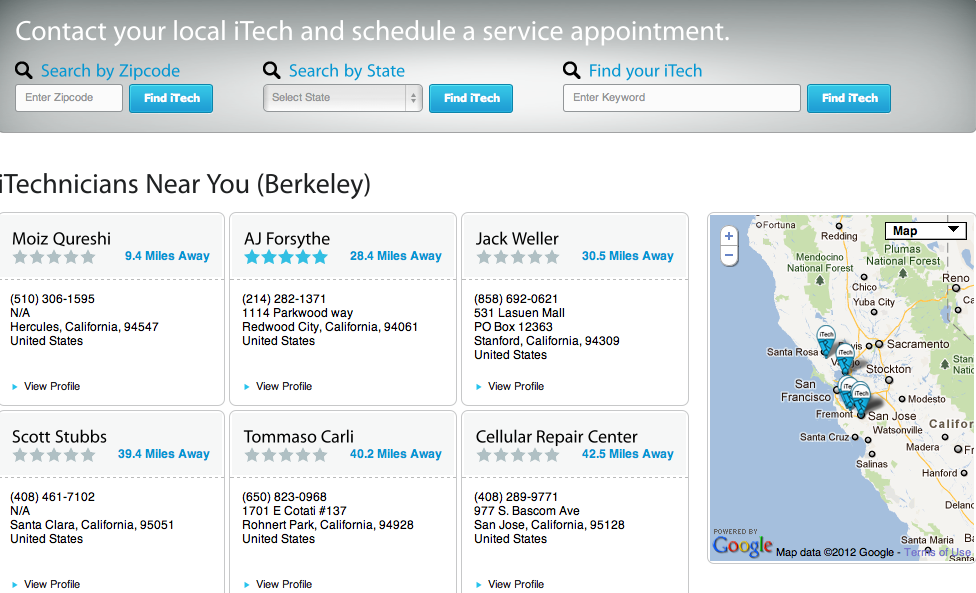Click the magnifier icon beside Find your iTech
This screenshot has height=593, width=976.
click(572, 70)
